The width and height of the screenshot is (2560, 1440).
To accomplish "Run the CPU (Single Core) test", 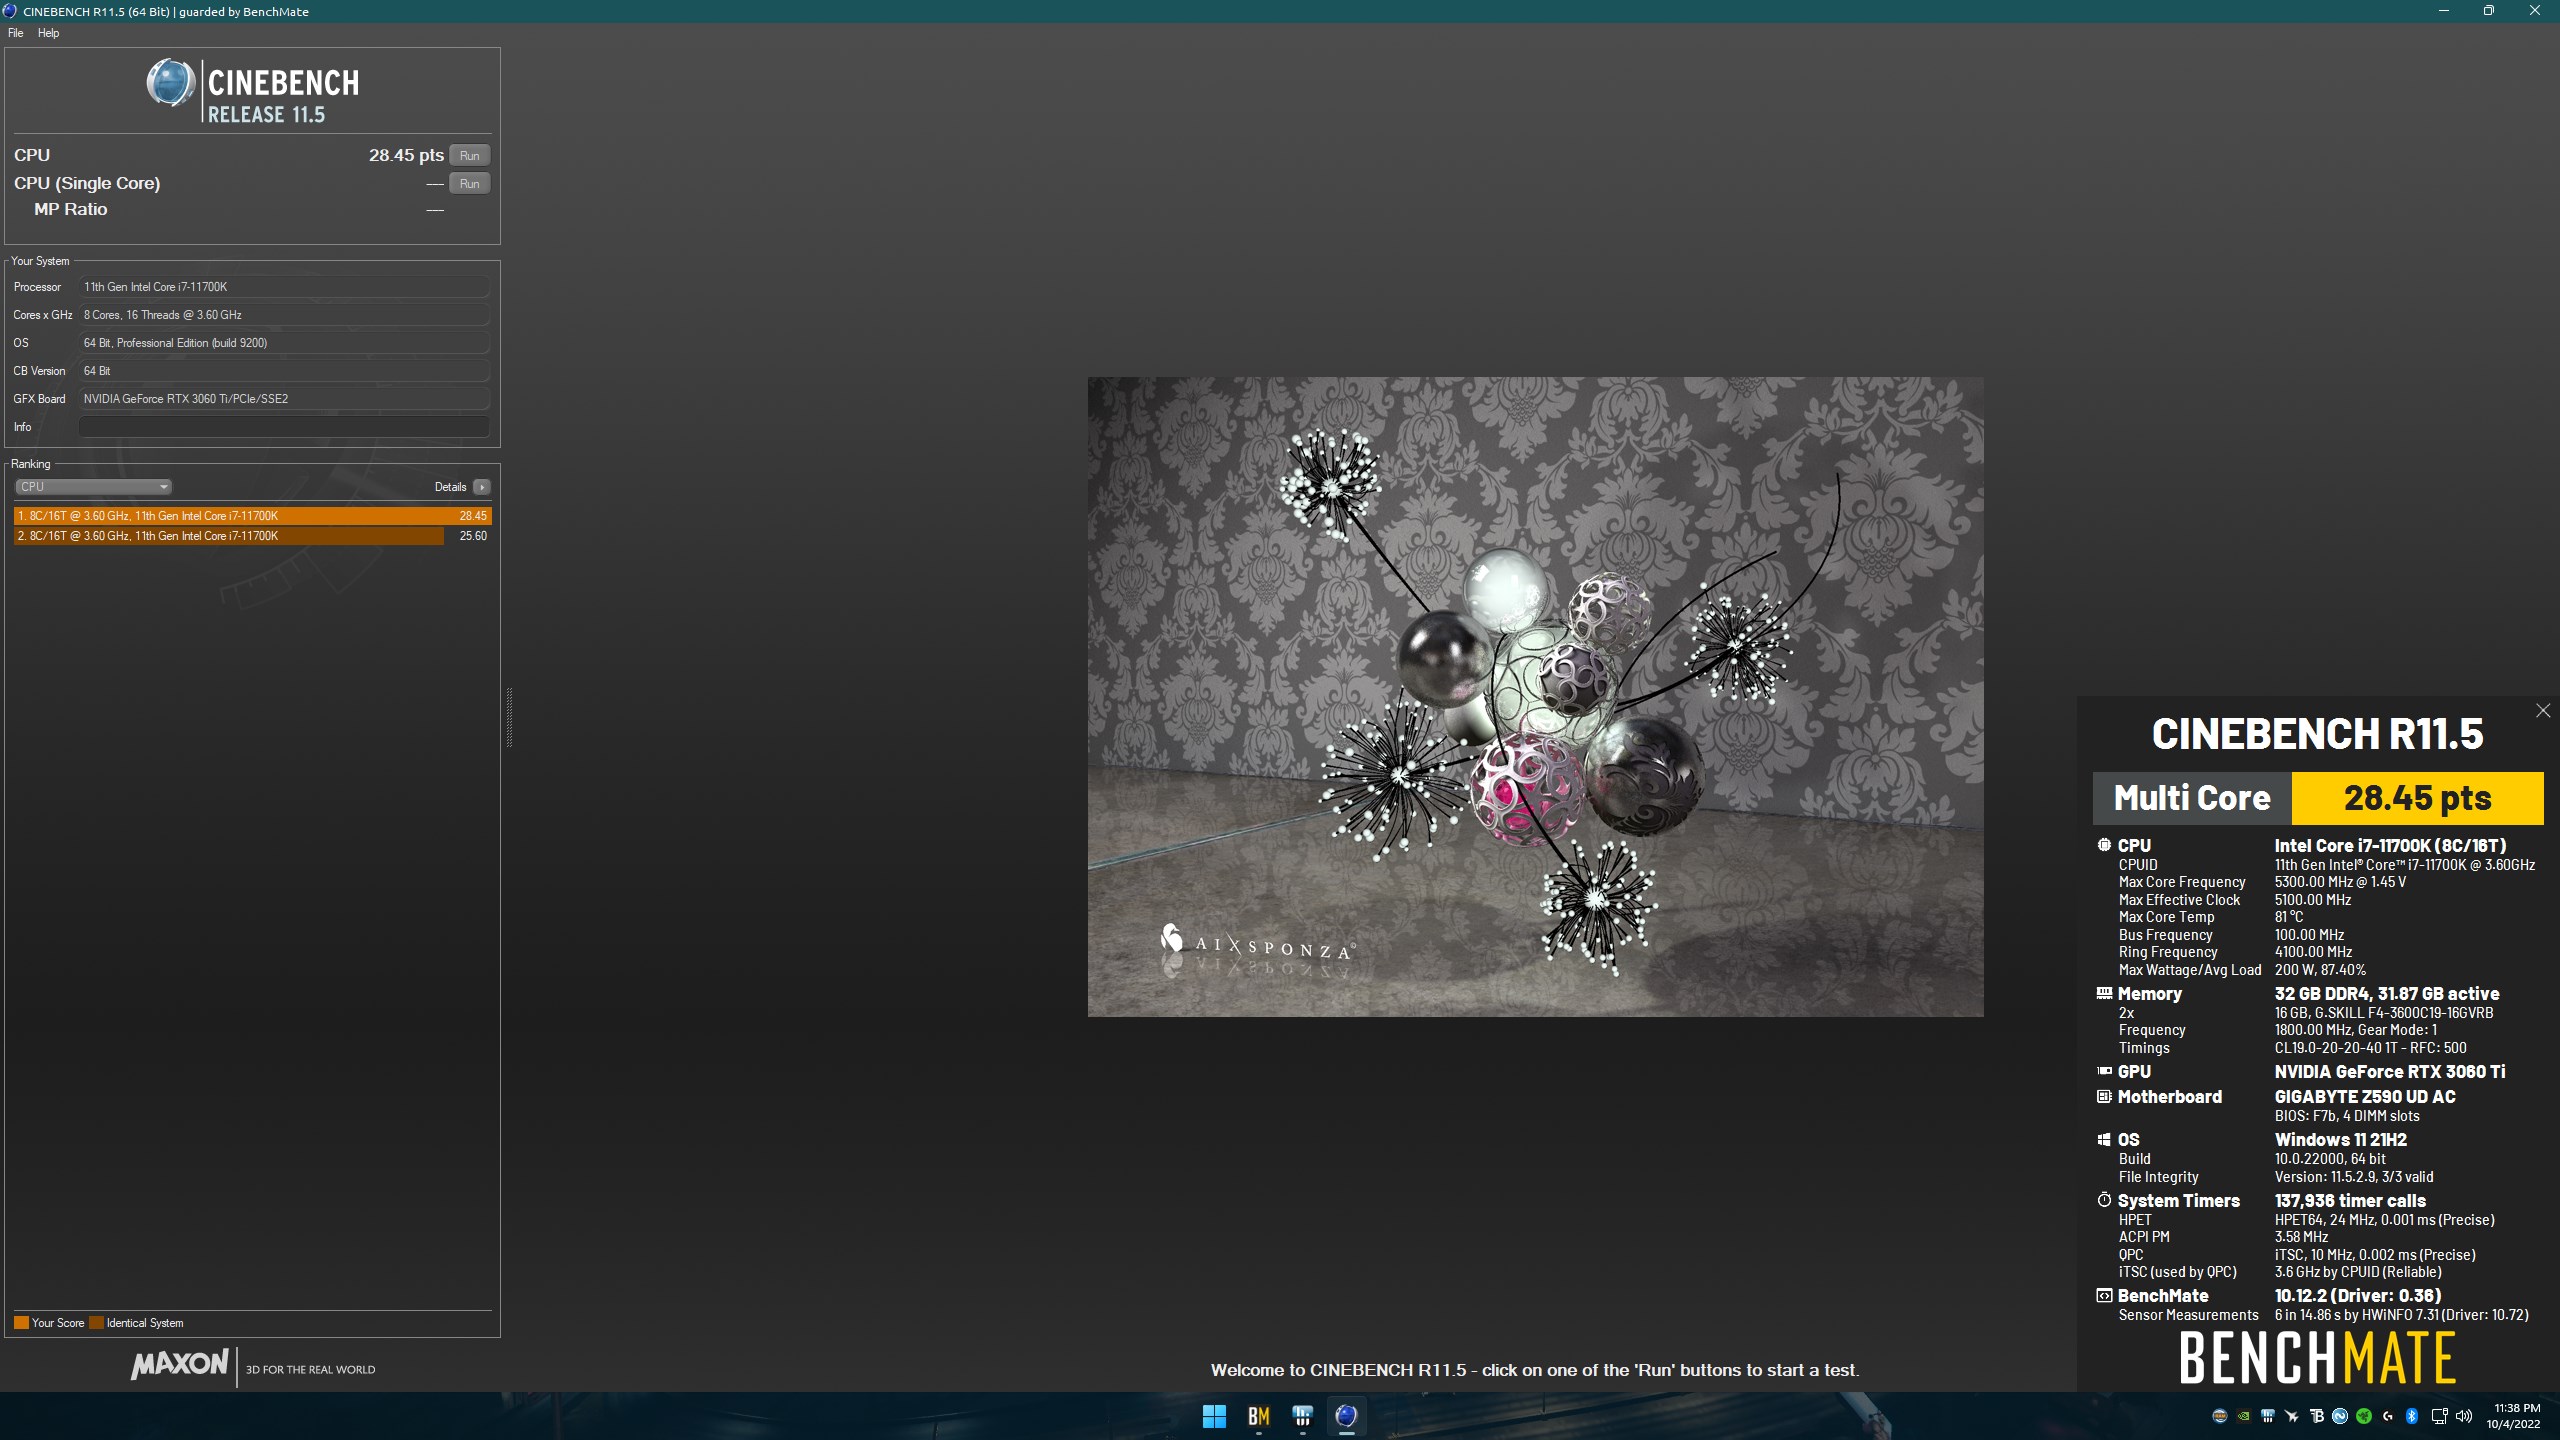I will [469, 183].
